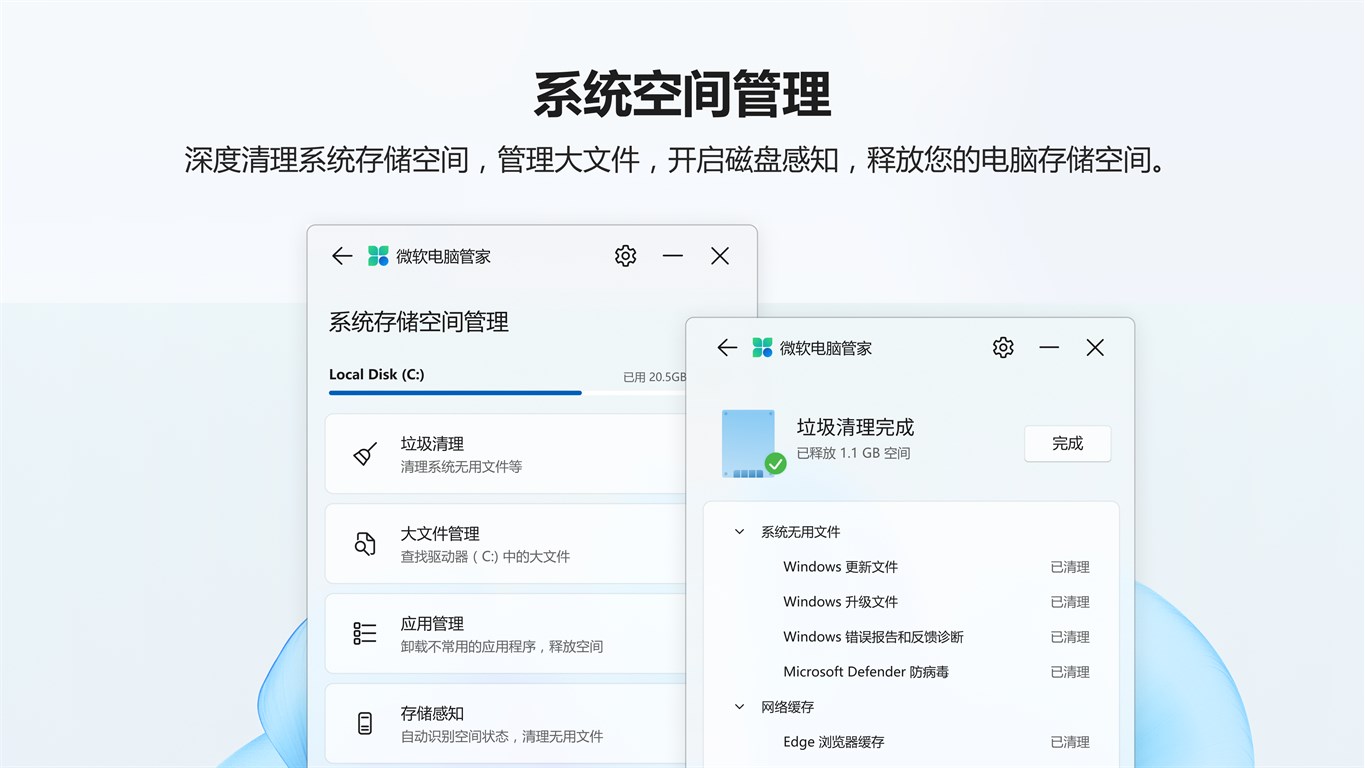Screen dimensions: 1365x768
Task: Click the 系统存储空间管理 heading
Action: [x=419, y=322]
